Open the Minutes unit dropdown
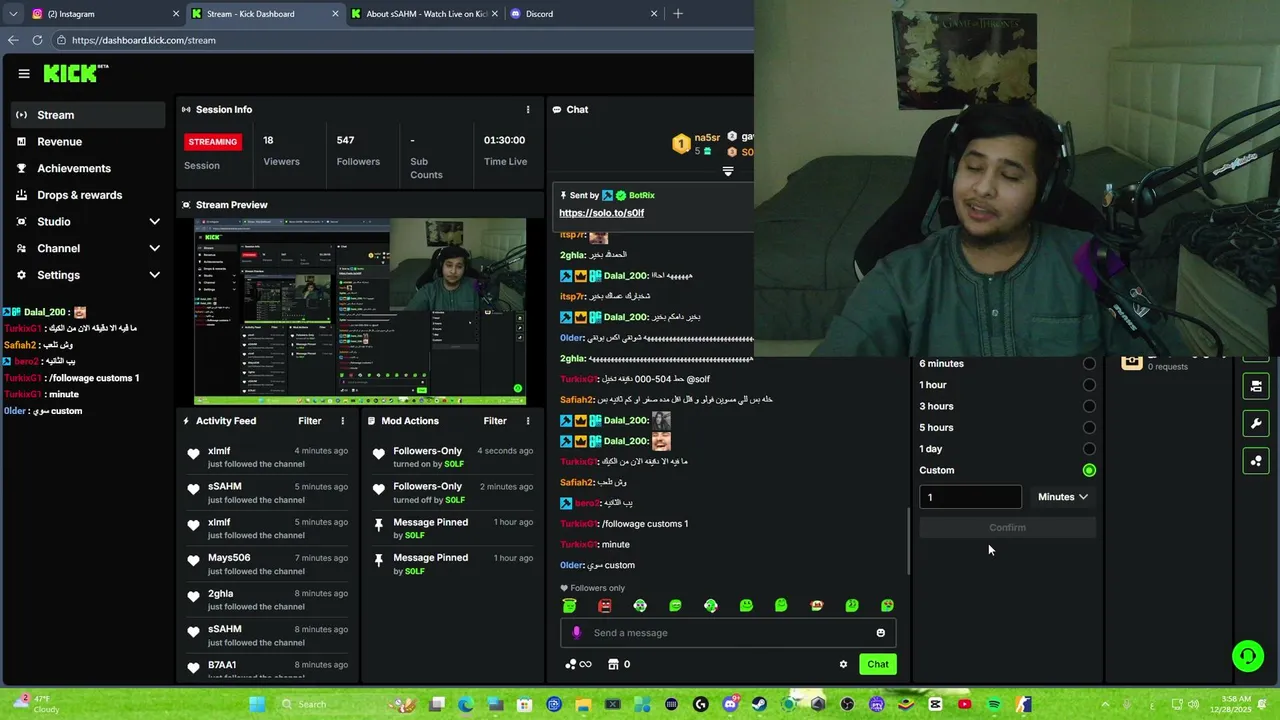 (x=1062, y=497)
